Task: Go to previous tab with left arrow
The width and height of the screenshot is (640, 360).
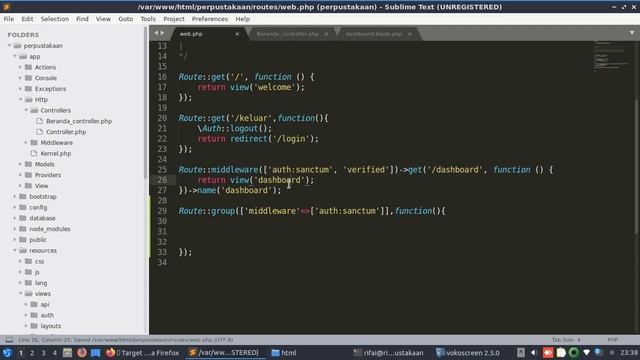Action: [156, 33]
